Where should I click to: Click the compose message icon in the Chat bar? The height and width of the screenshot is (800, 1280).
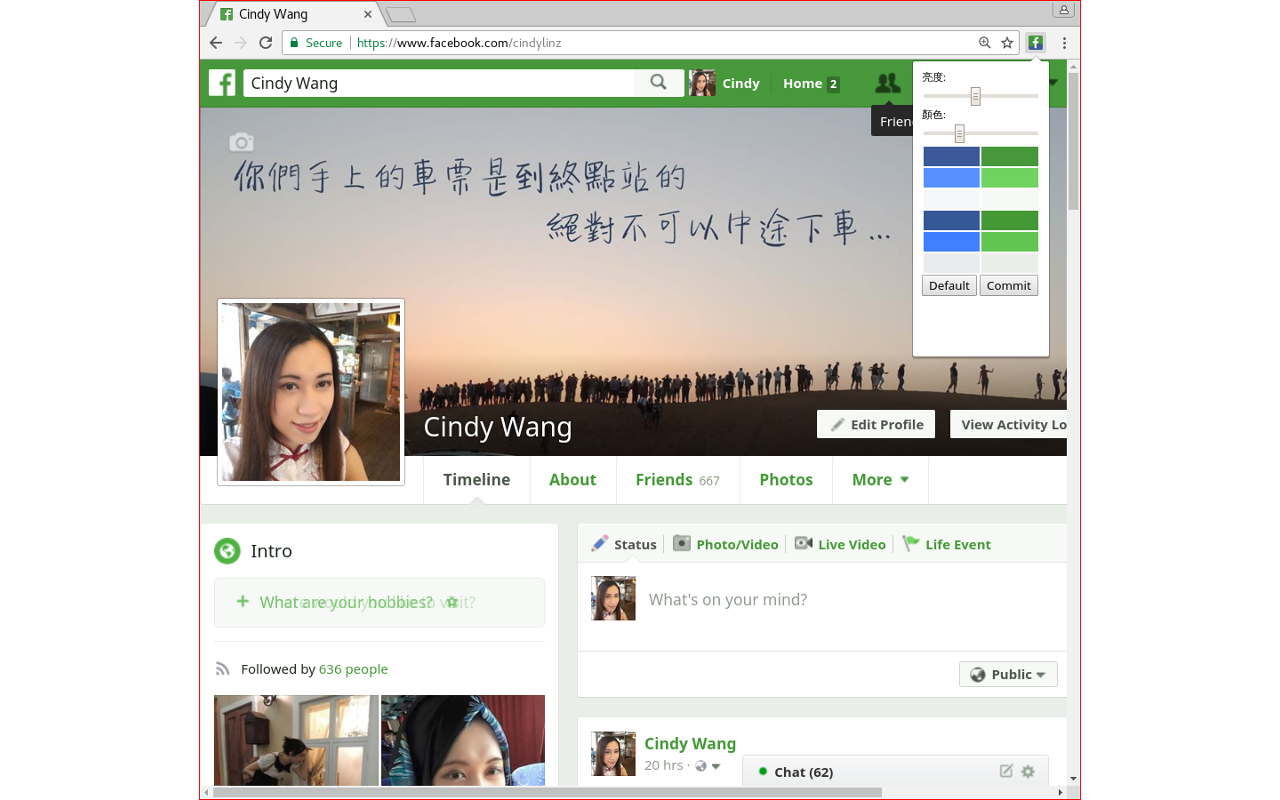pos(1006,771)
